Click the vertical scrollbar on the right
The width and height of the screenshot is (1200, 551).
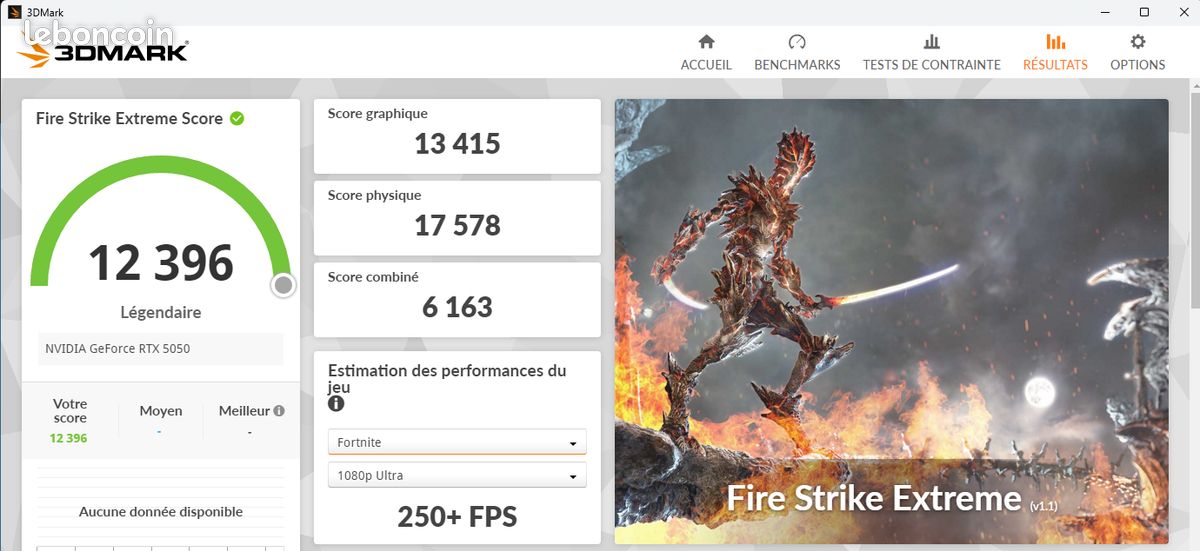pyautogui.click(x=1194, y=198)
